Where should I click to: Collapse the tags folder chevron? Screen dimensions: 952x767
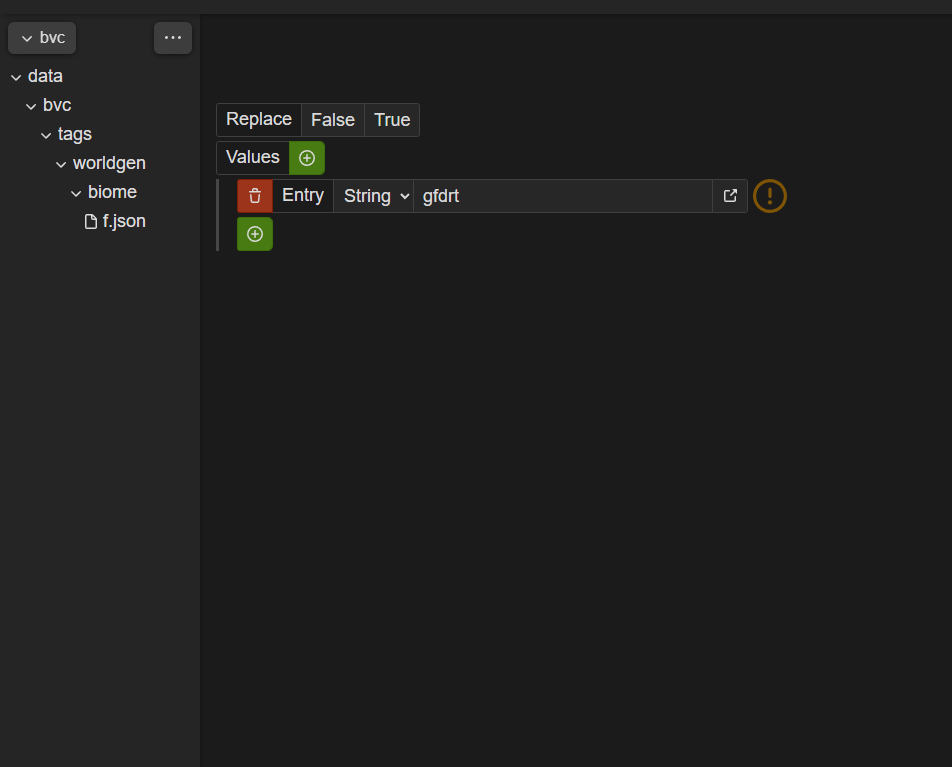[46, 135]
